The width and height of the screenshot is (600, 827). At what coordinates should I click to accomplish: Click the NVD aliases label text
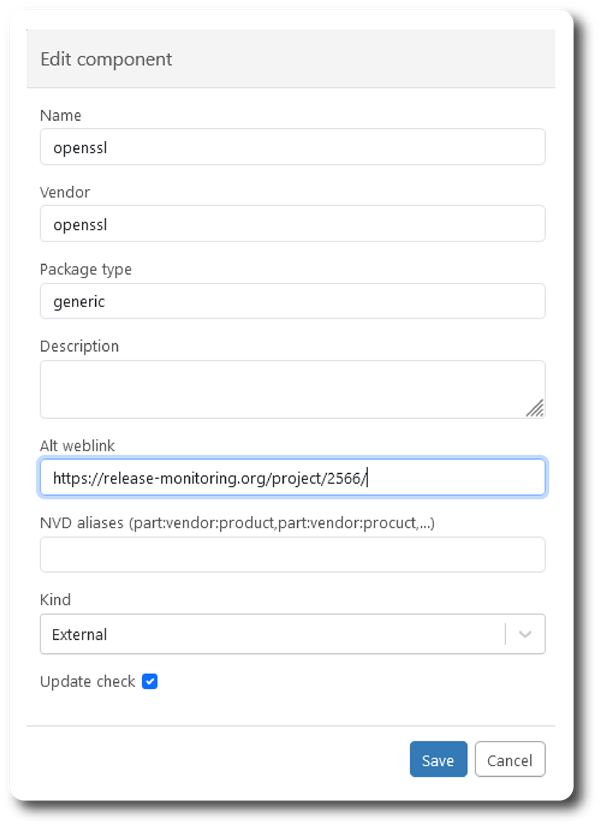[x=237, y=523]
